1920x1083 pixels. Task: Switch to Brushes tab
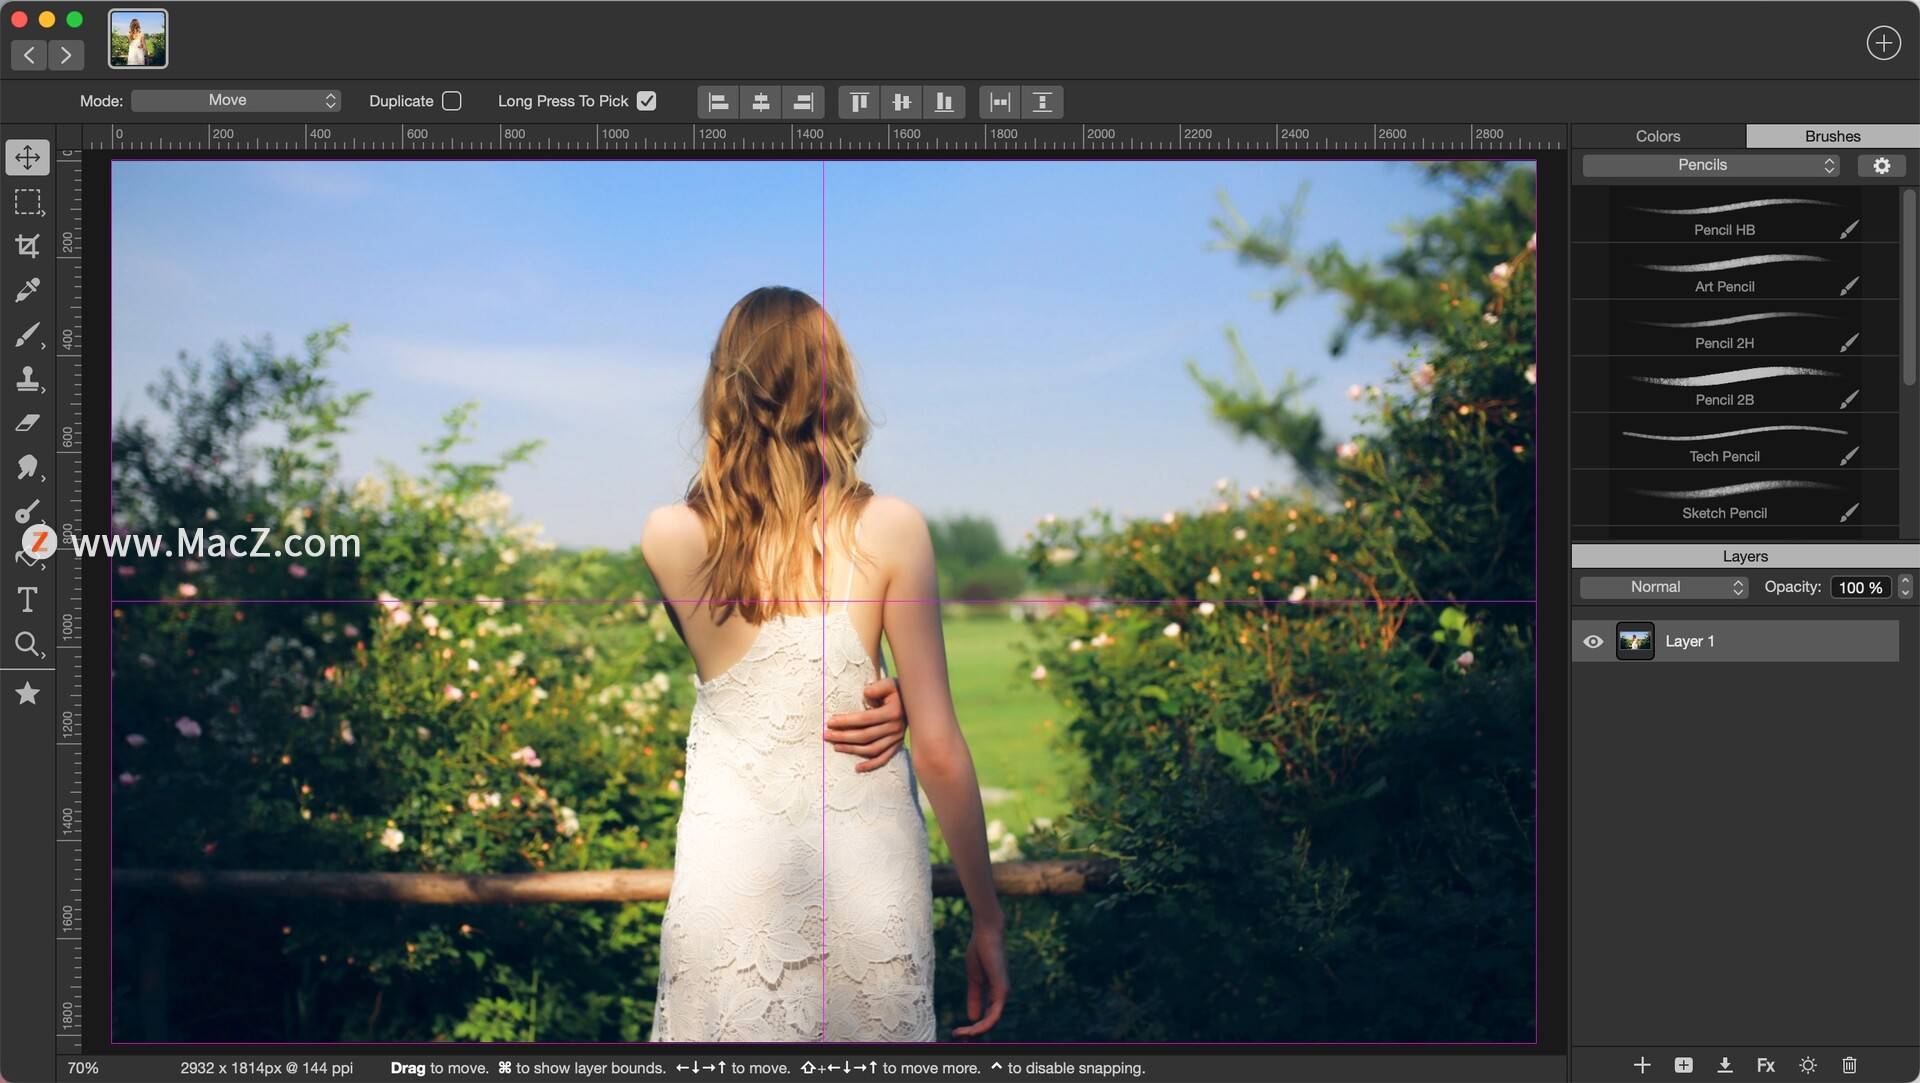[x=1832, y=135]
